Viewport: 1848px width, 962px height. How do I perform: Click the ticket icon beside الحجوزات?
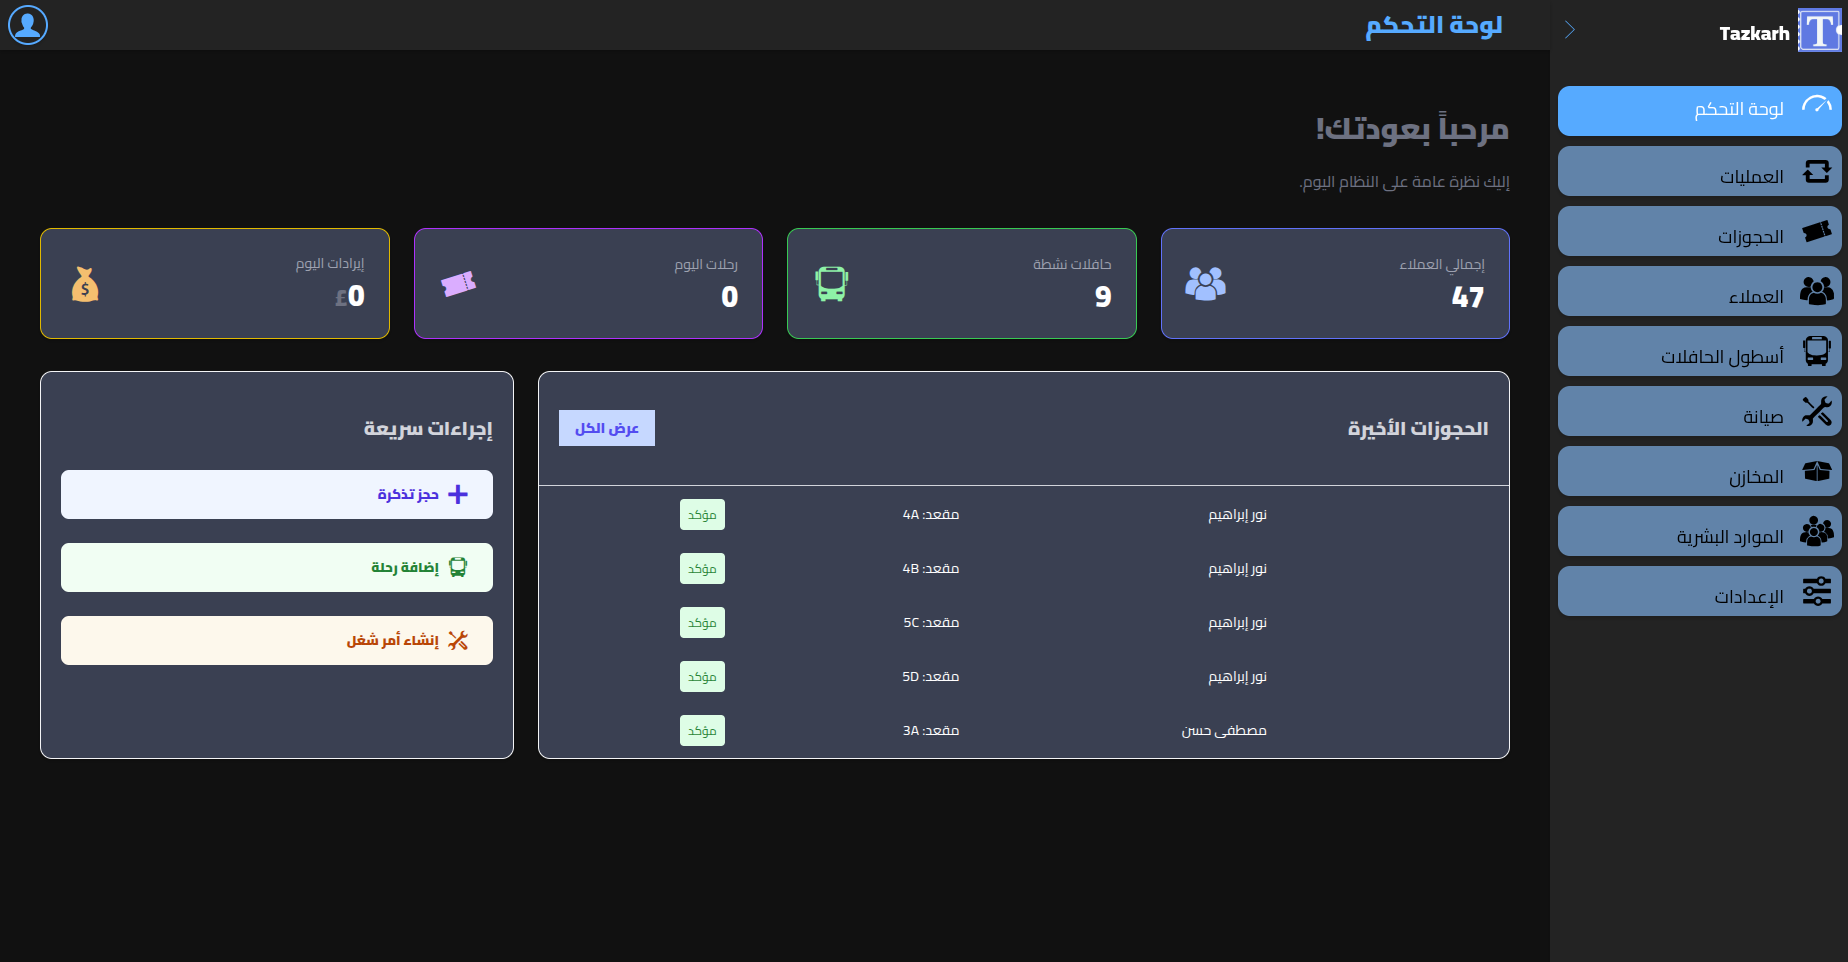pyautogui.click(x=1816, y=232)
